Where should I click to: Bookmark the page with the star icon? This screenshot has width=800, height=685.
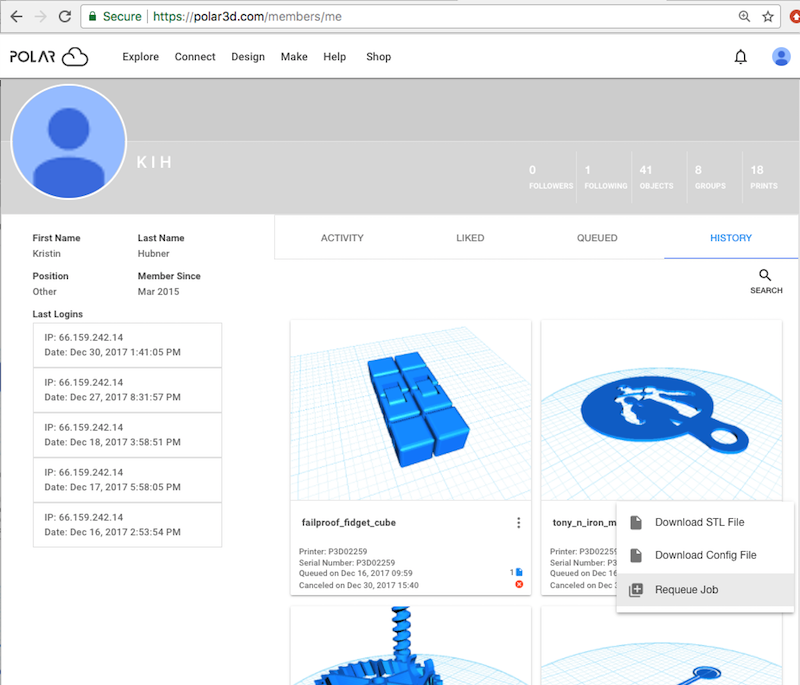[x=768, y=16]
